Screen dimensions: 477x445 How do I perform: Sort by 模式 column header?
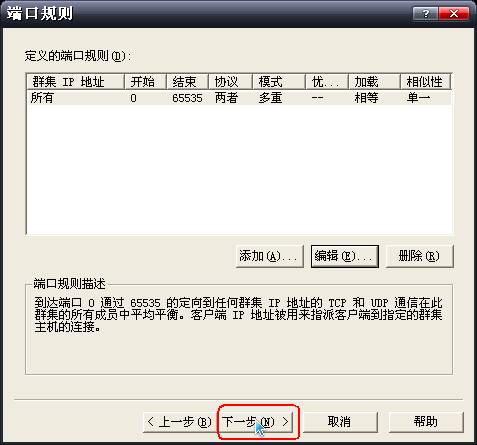279,82
